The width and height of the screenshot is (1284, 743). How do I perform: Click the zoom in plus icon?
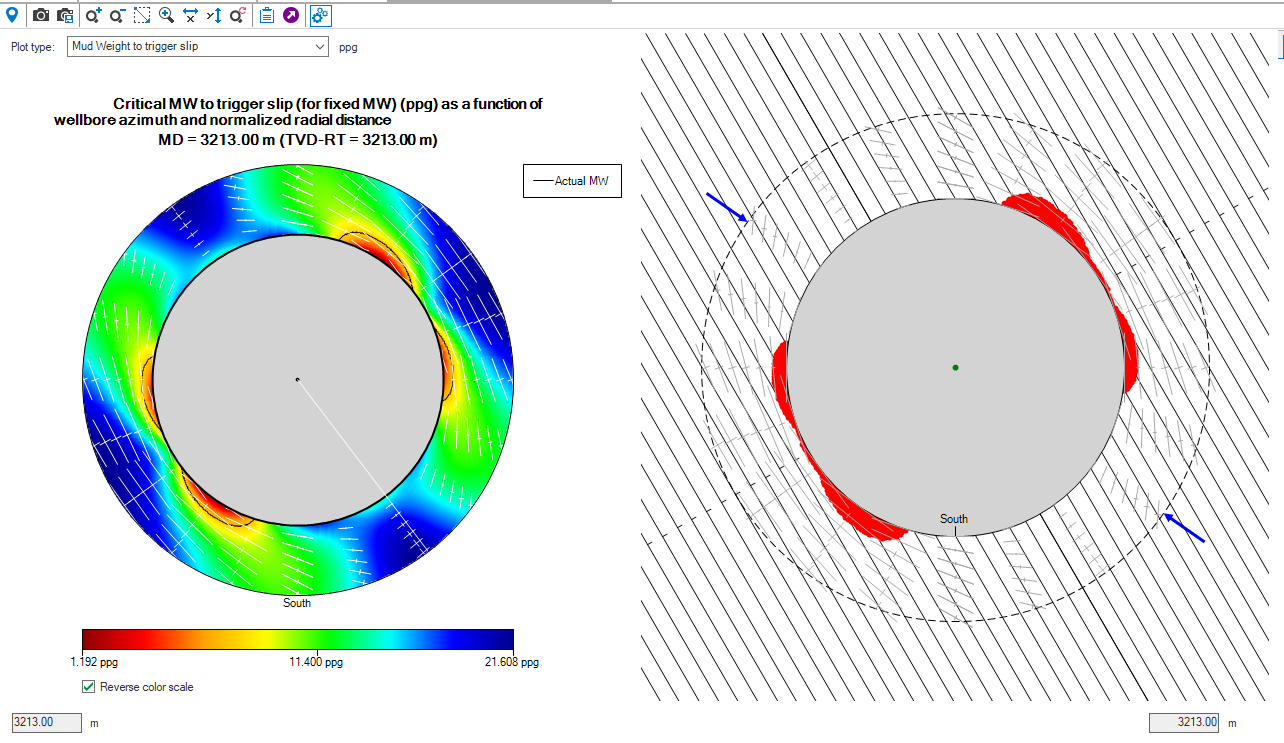93,15
